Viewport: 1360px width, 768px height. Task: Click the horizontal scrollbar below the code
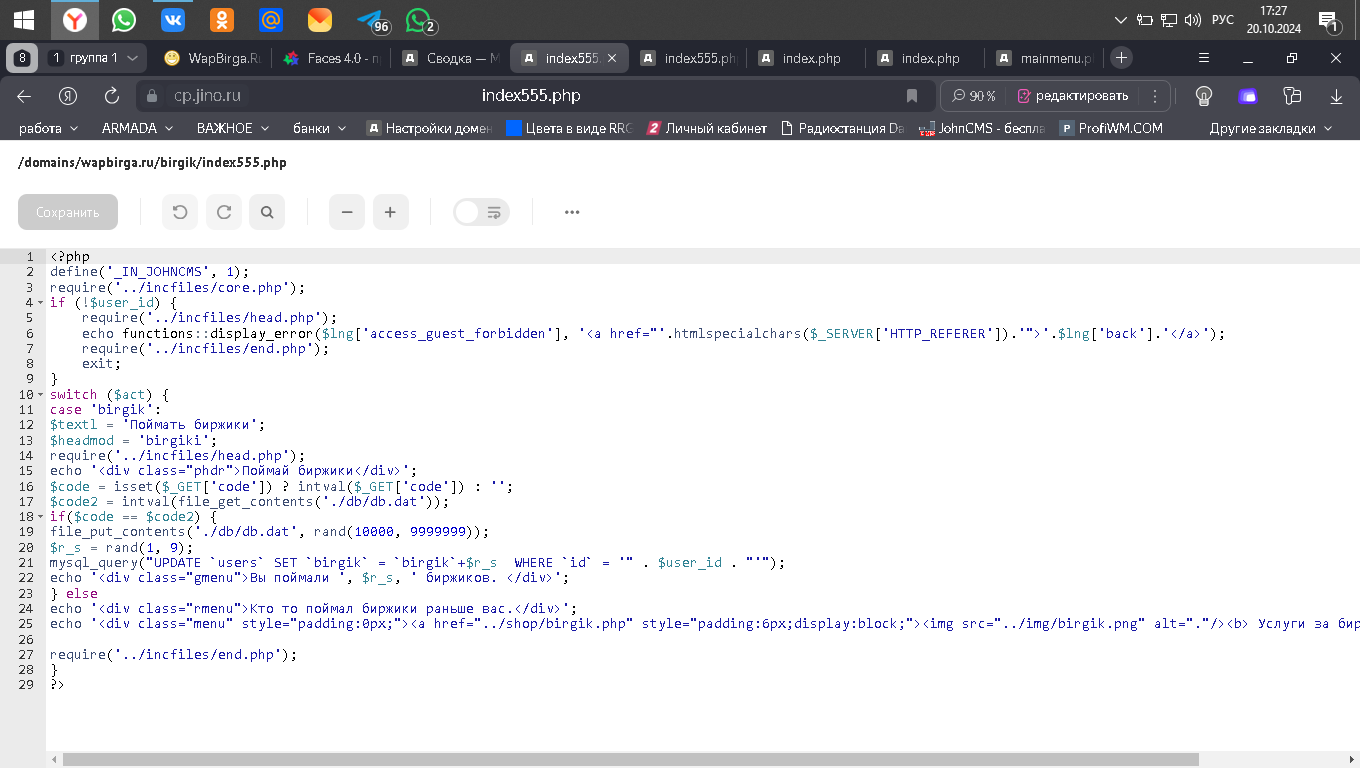[x=600, y=759]
